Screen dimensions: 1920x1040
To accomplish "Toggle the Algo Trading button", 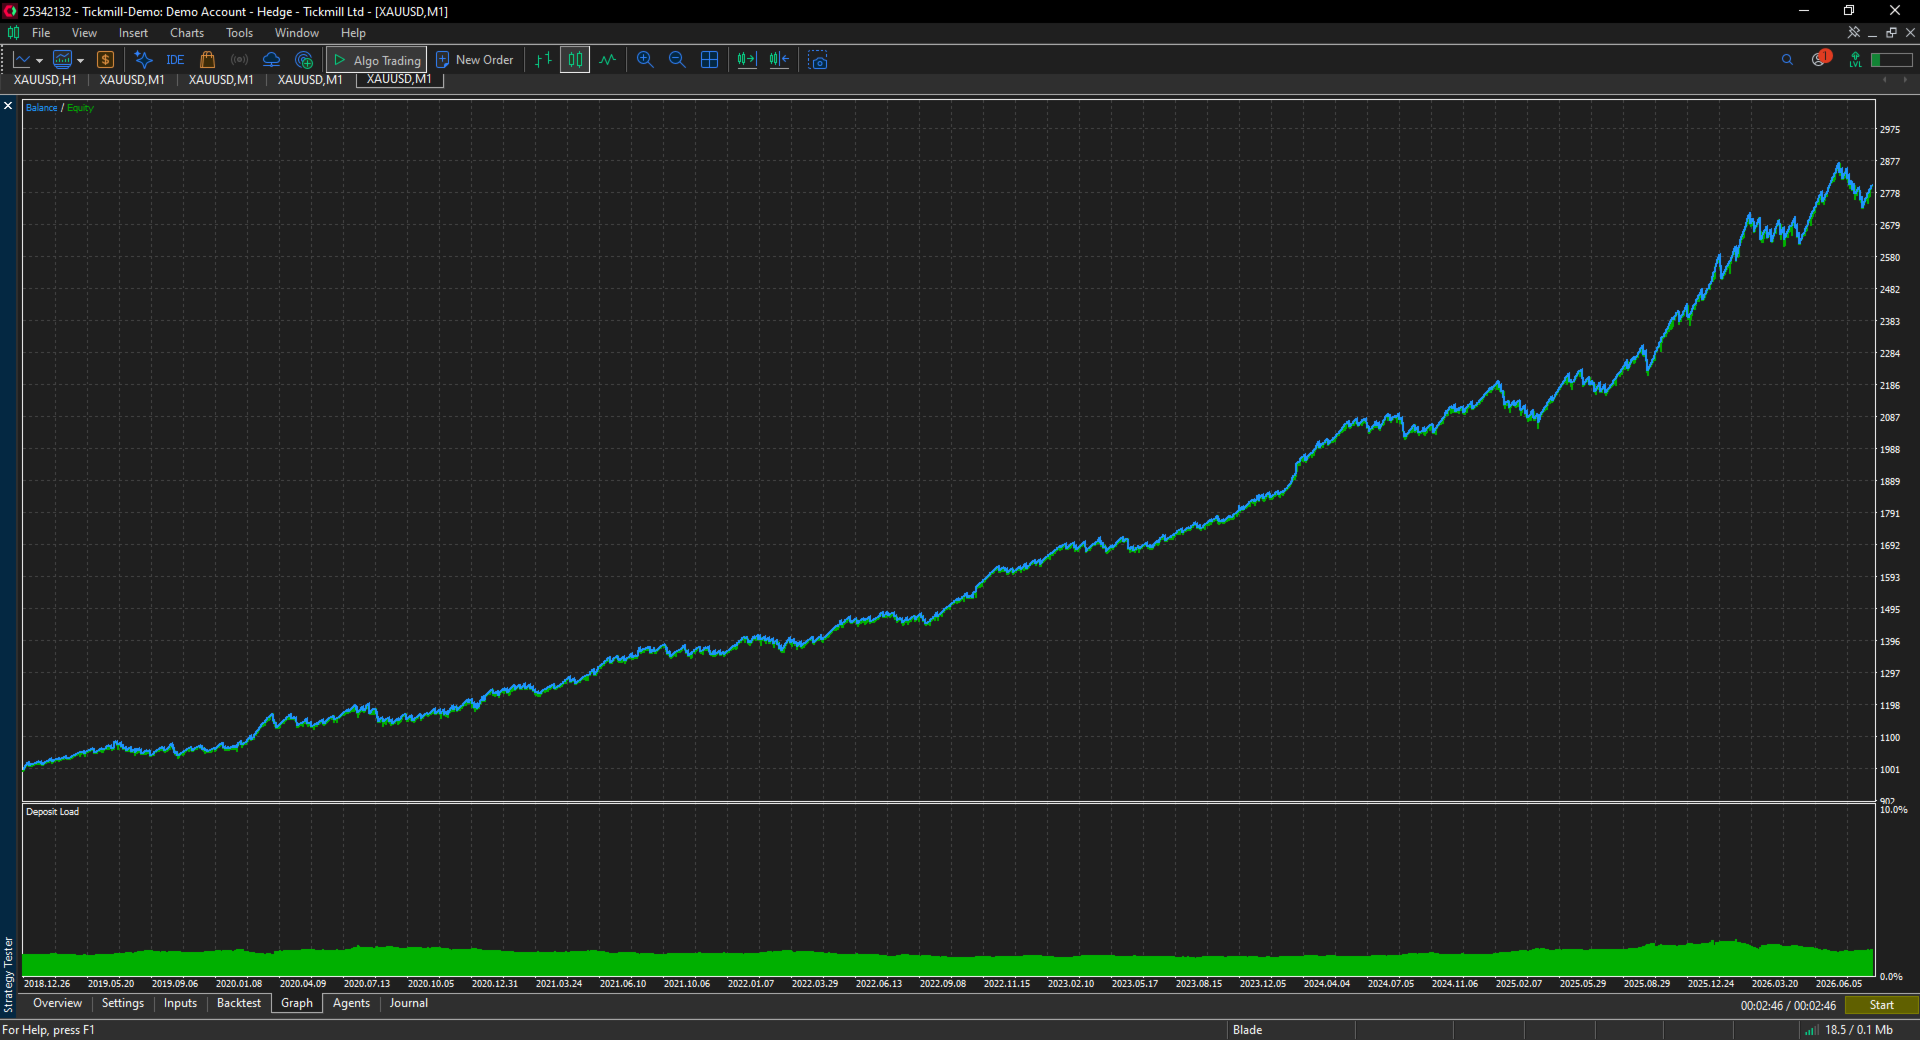I will pos(377,60).
